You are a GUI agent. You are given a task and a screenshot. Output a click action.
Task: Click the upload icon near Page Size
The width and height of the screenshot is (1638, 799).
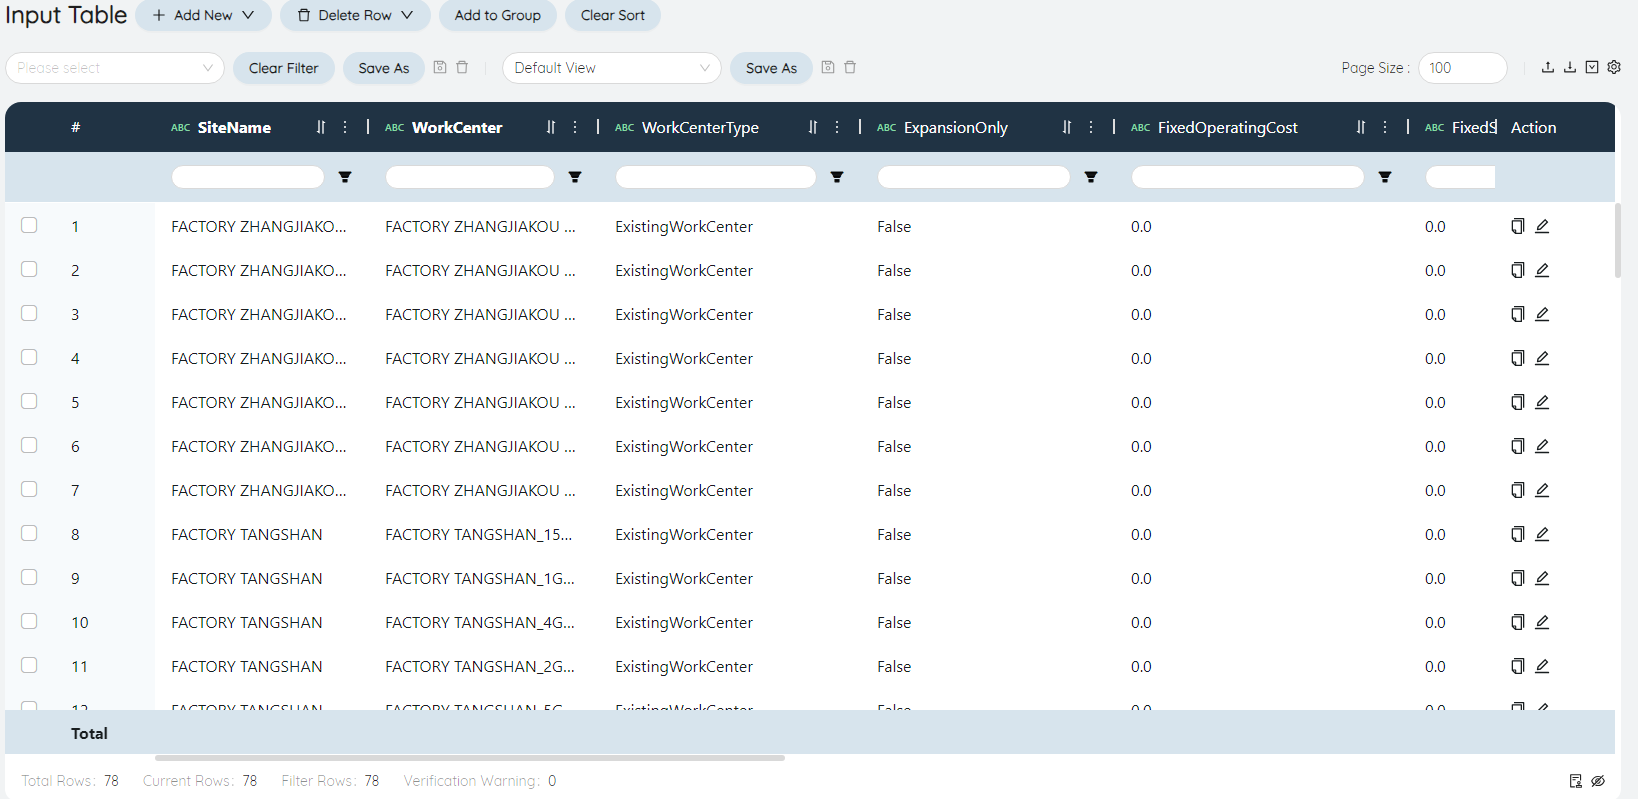1547,67
